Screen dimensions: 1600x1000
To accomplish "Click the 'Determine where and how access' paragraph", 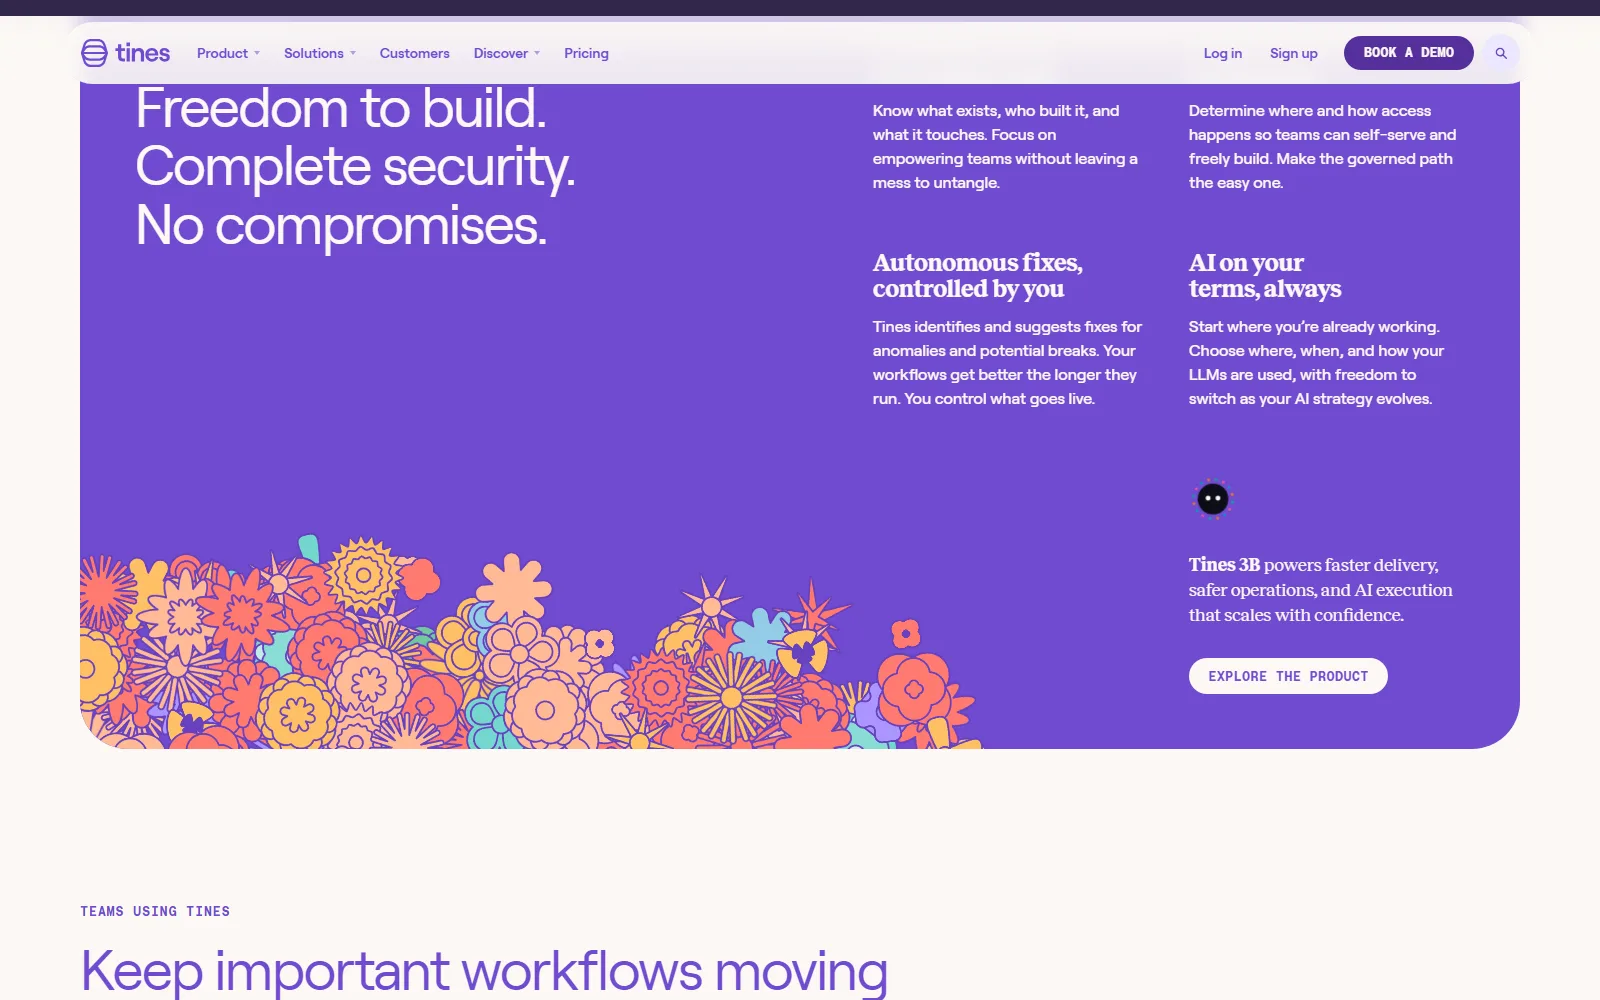I will 1322,147.
